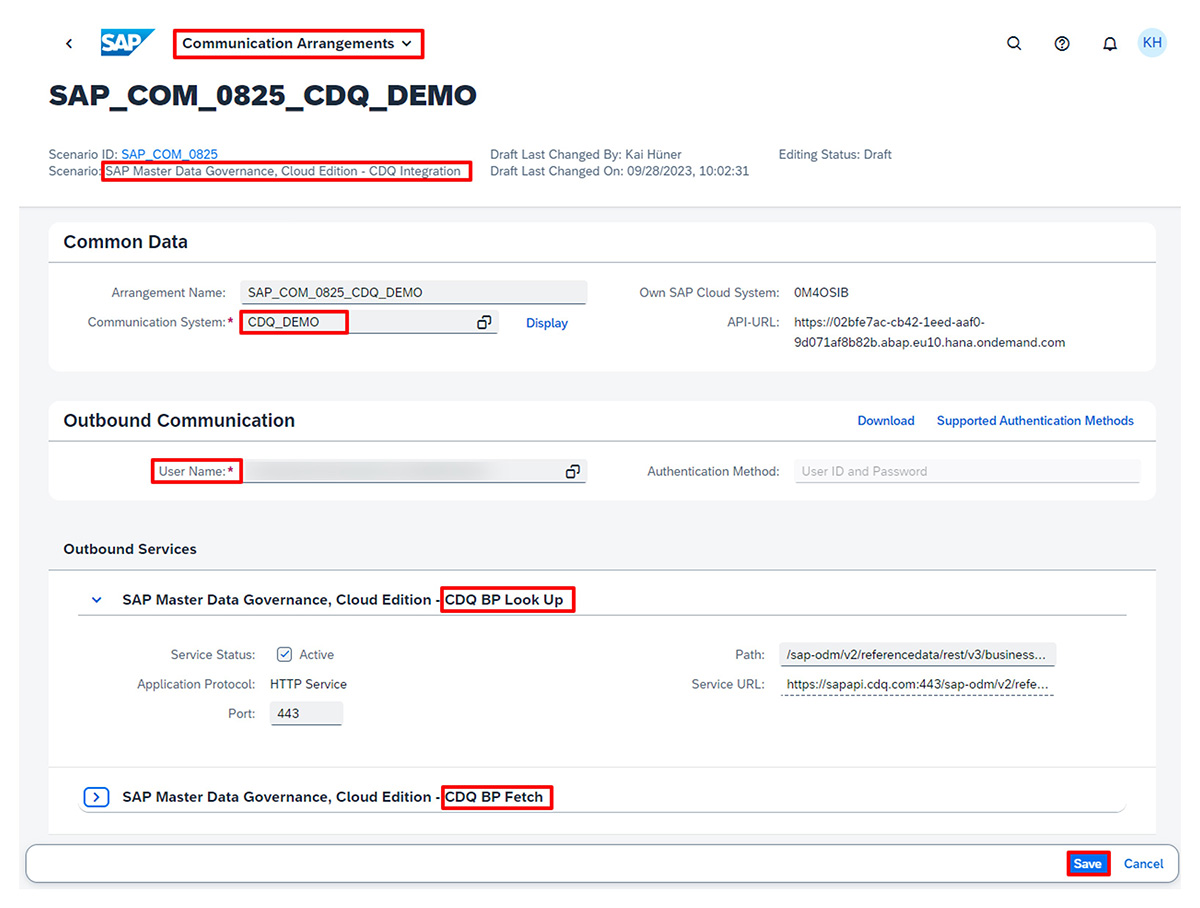Open the search icon in header
The image size is (1200, 908).
[x=1014, y=43]
